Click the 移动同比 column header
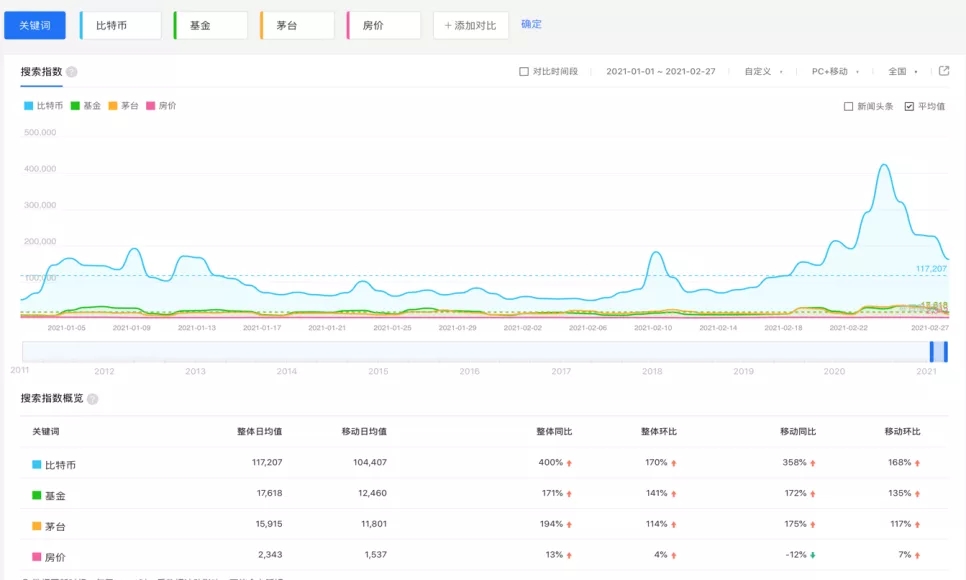966x580 pixels. point(798,431)
